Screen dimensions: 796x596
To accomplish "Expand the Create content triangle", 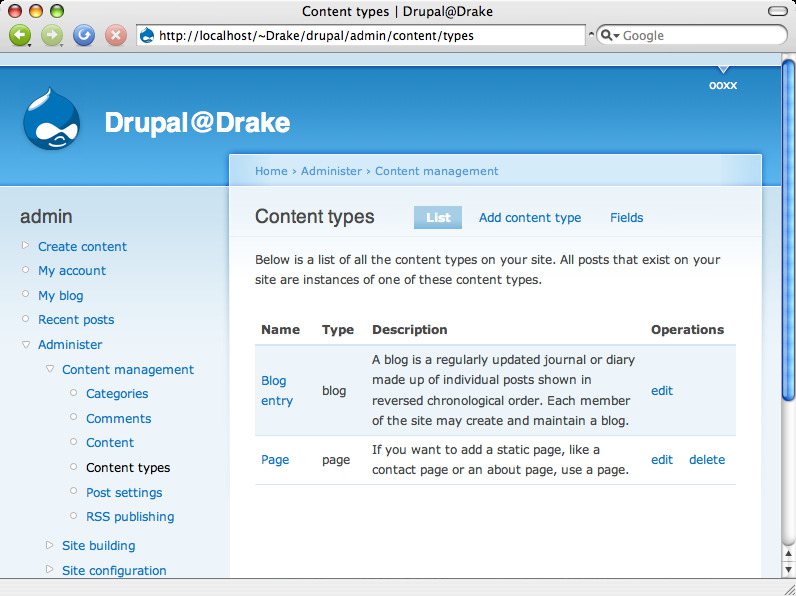I will (26, 246).
